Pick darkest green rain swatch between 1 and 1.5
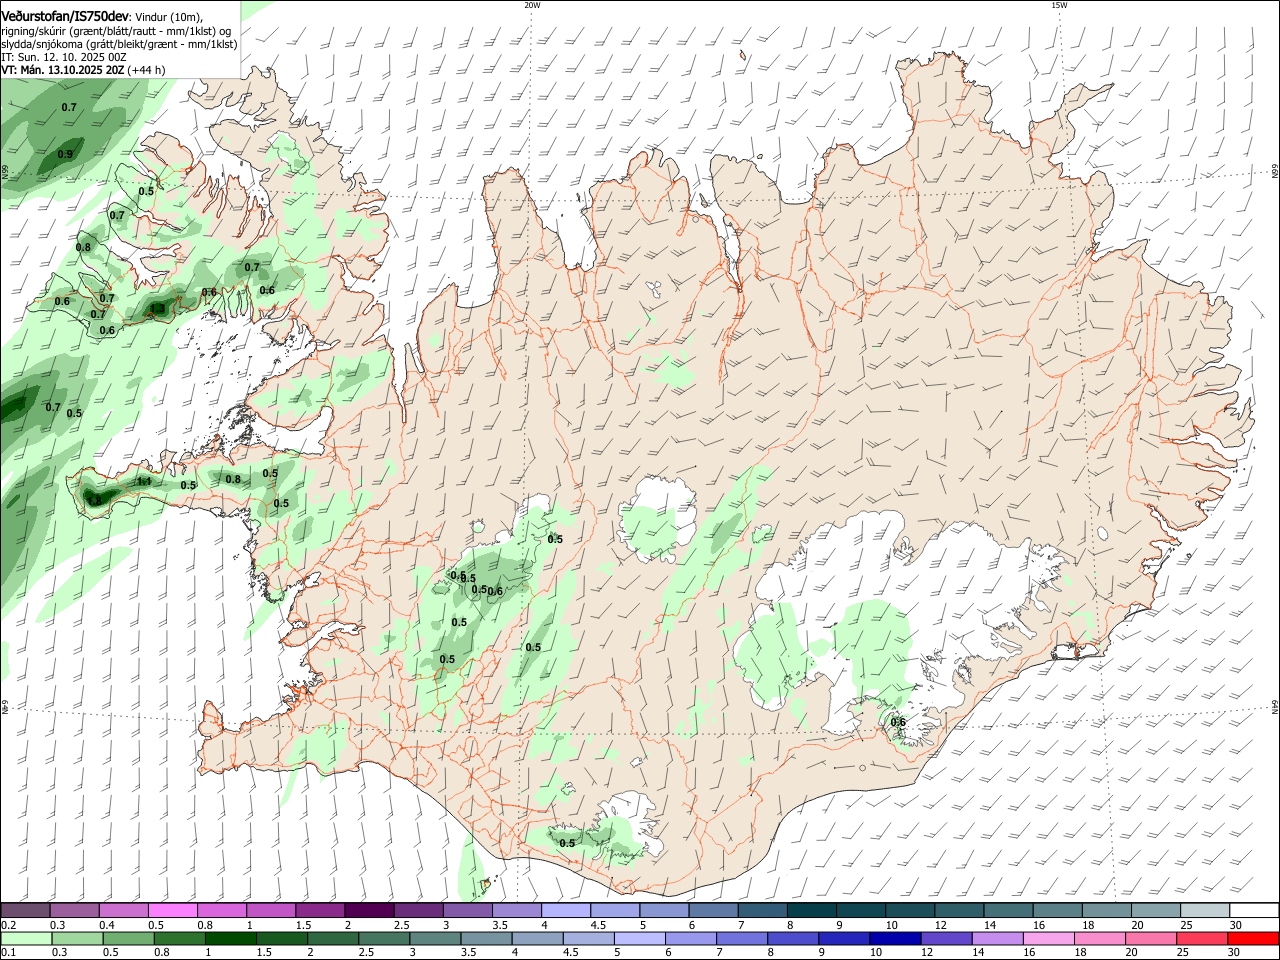 tap(230, 938)
